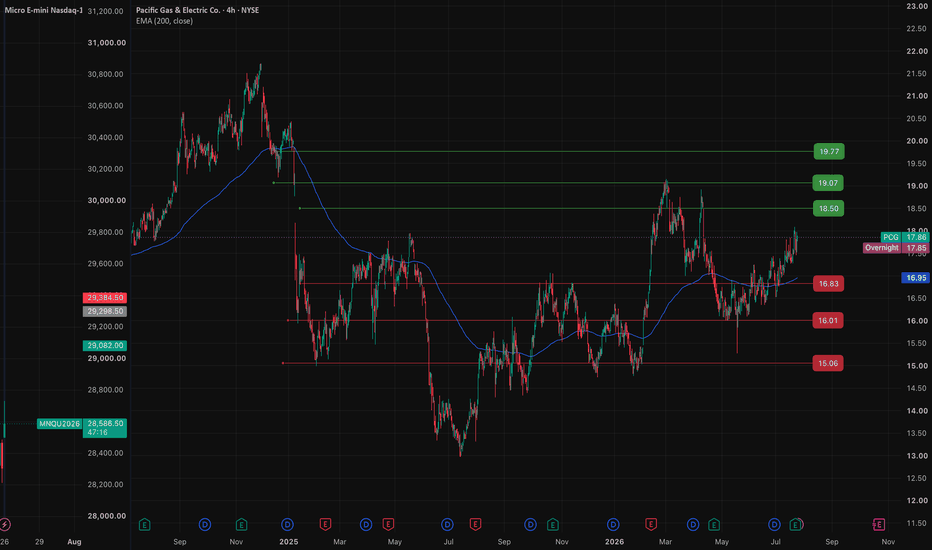
Task: Open the green earnings marker near May 2026
Action: tap(714, 524)
